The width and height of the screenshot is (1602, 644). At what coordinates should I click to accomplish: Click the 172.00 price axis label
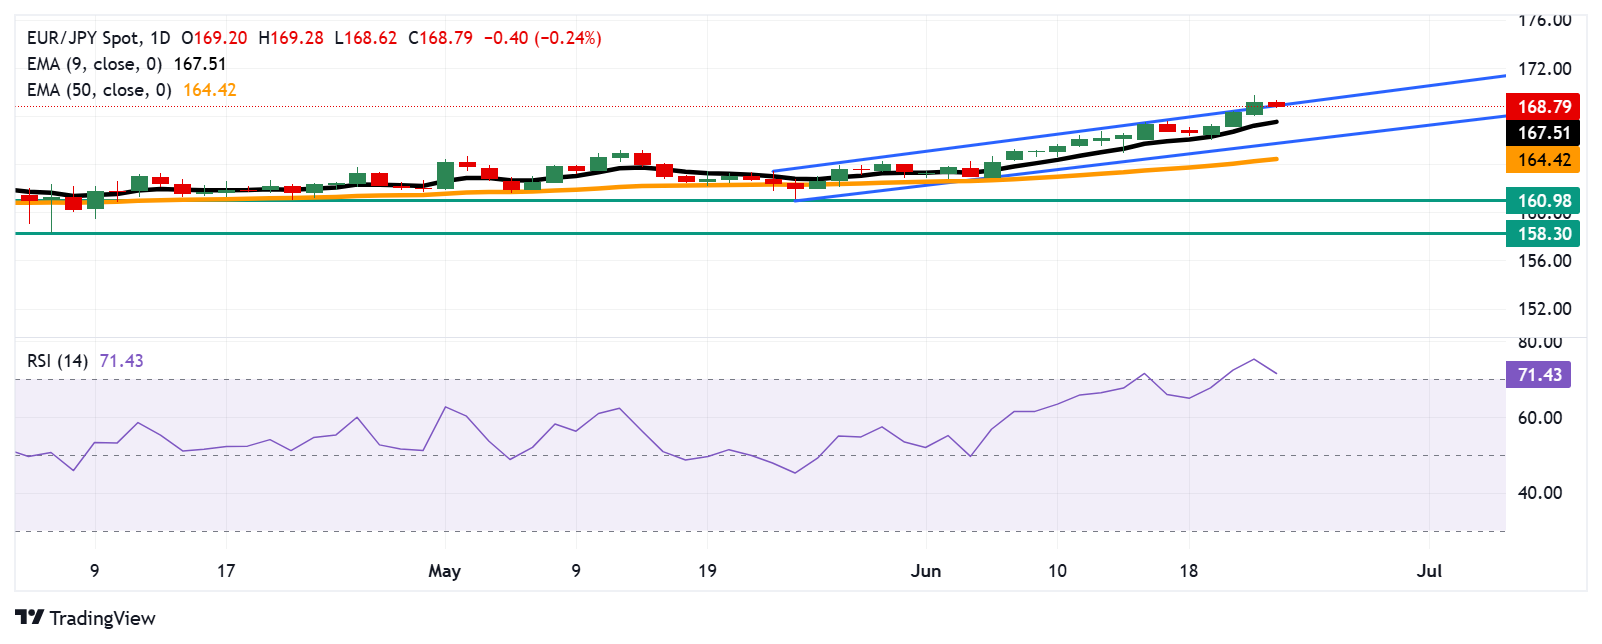[1545, 69]
